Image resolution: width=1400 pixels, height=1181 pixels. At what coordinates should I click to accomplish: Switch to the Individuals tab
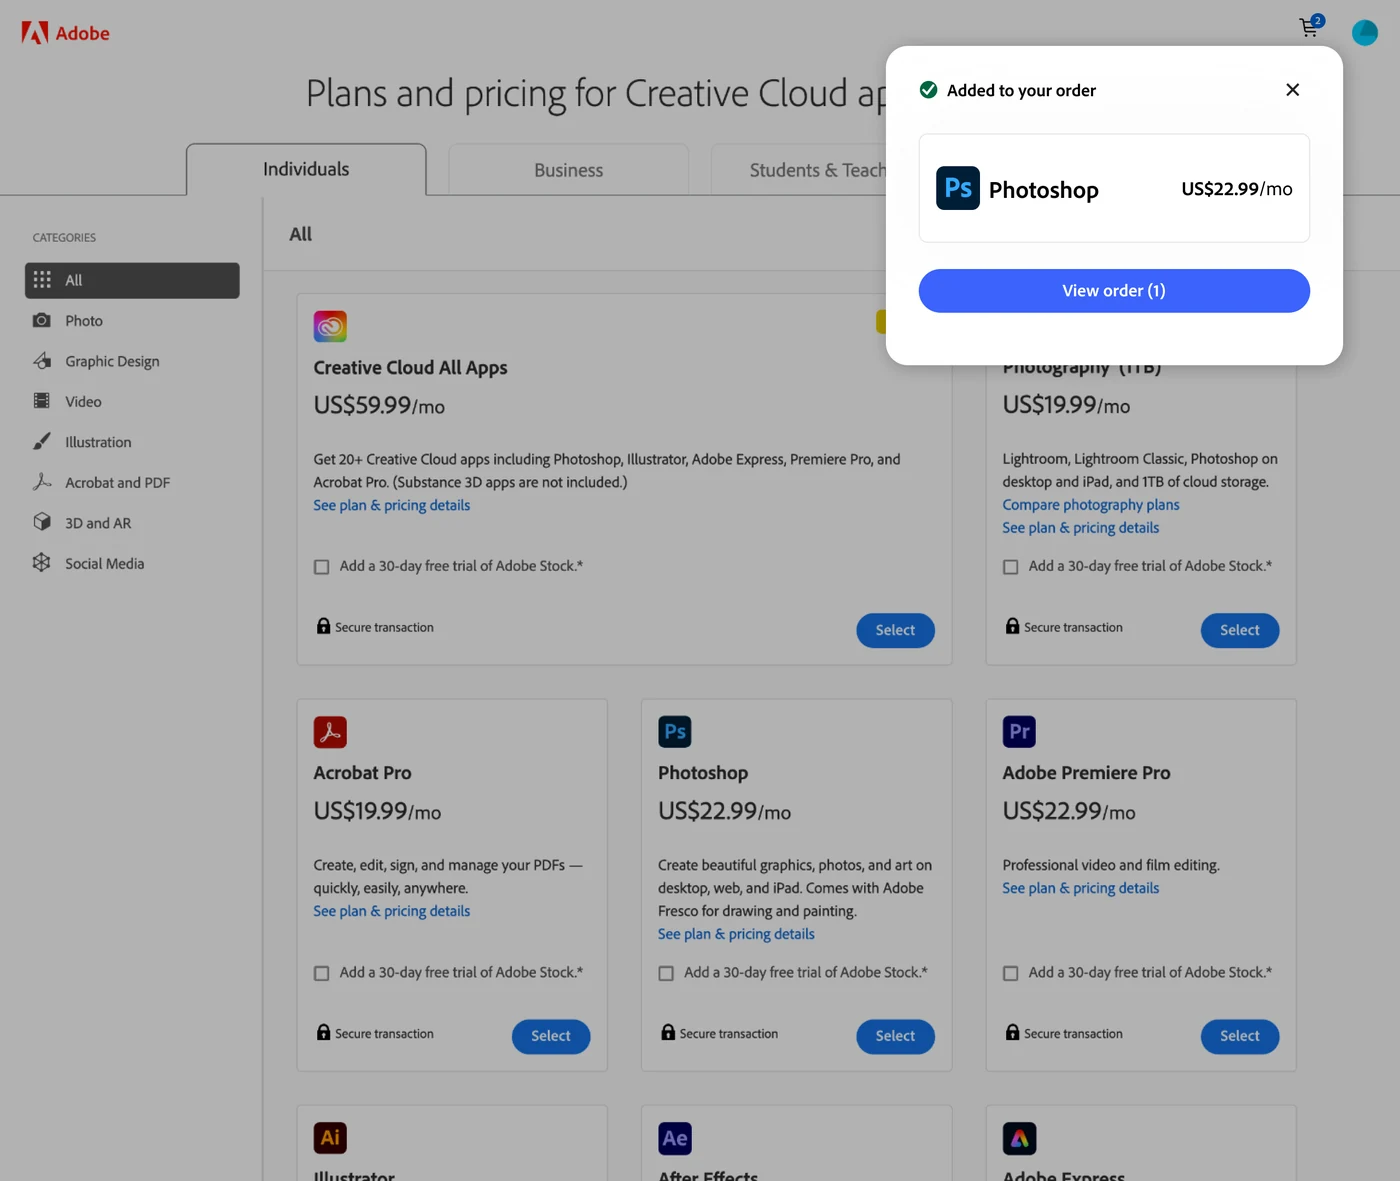[306, 170]
